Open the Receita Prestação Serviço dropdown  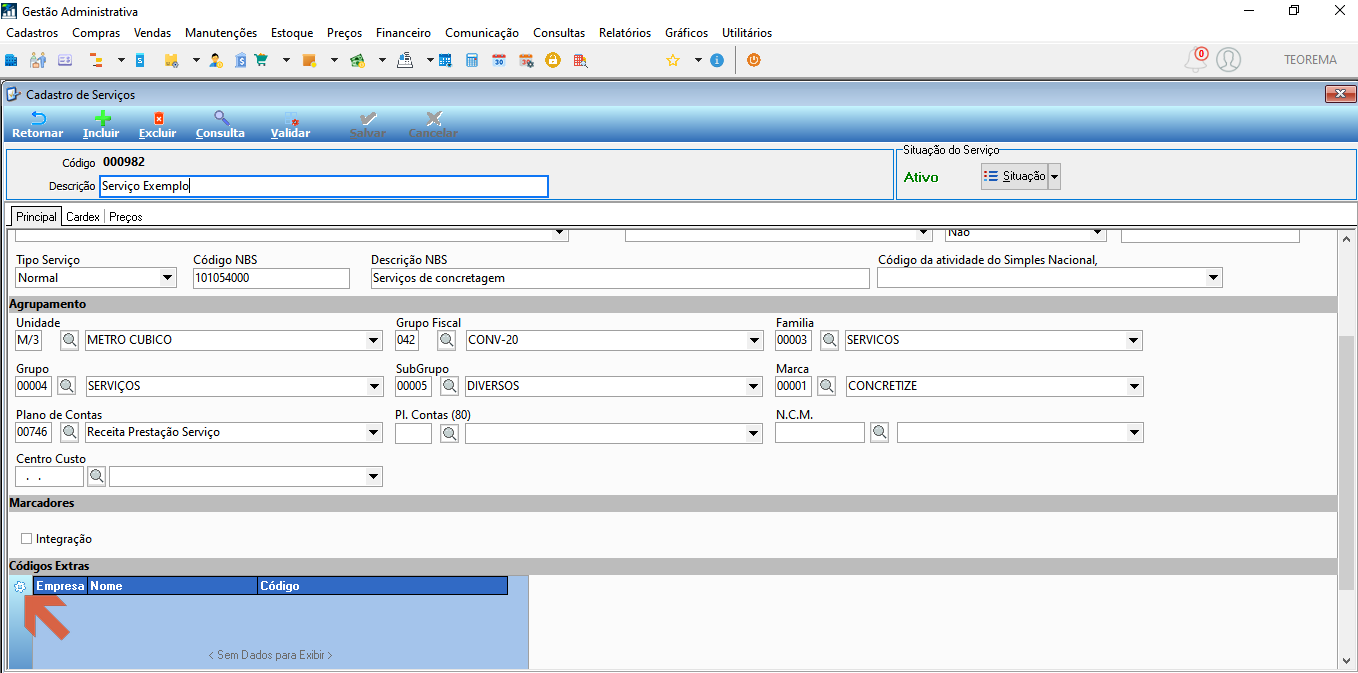click(x=373, y=432)
